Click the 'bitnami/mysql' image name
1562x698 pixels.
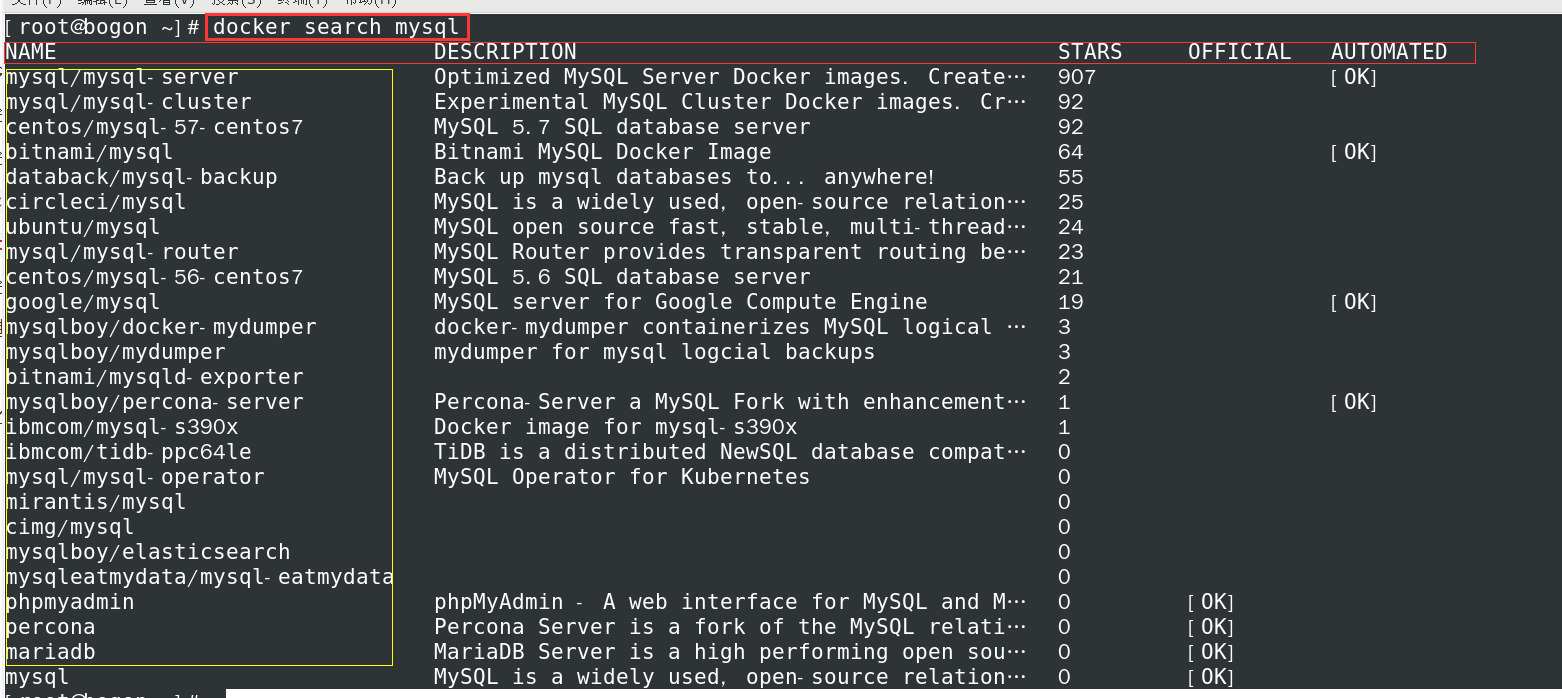pos(89,152)
